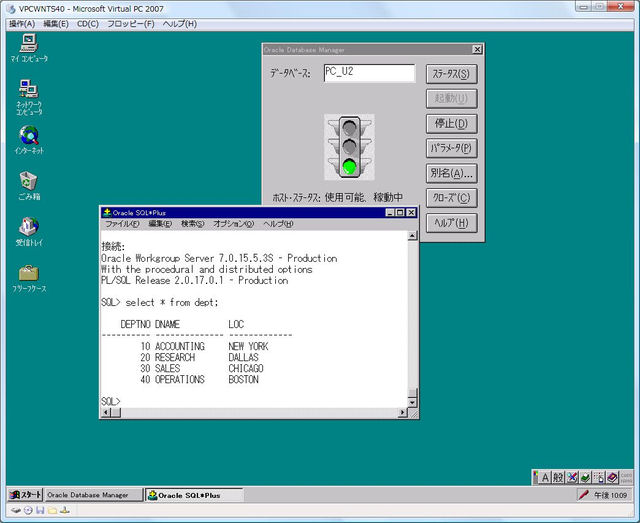Click the ヘルプ(H) button in Database Manager
The height and width of the screenshot is (523, 640).
pos(451,223)
